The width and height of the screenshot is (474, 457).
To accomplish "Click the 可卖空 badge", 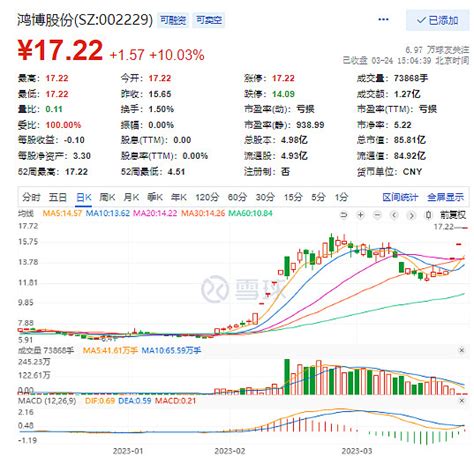I will pos(209,20).
